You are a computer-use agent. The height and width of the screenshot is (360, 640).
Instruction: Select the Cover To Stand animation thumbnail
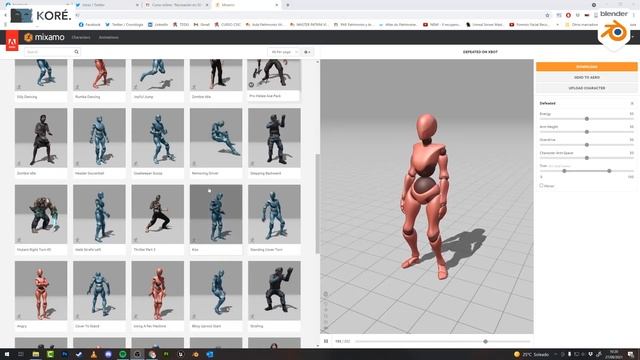pos(99,291)
